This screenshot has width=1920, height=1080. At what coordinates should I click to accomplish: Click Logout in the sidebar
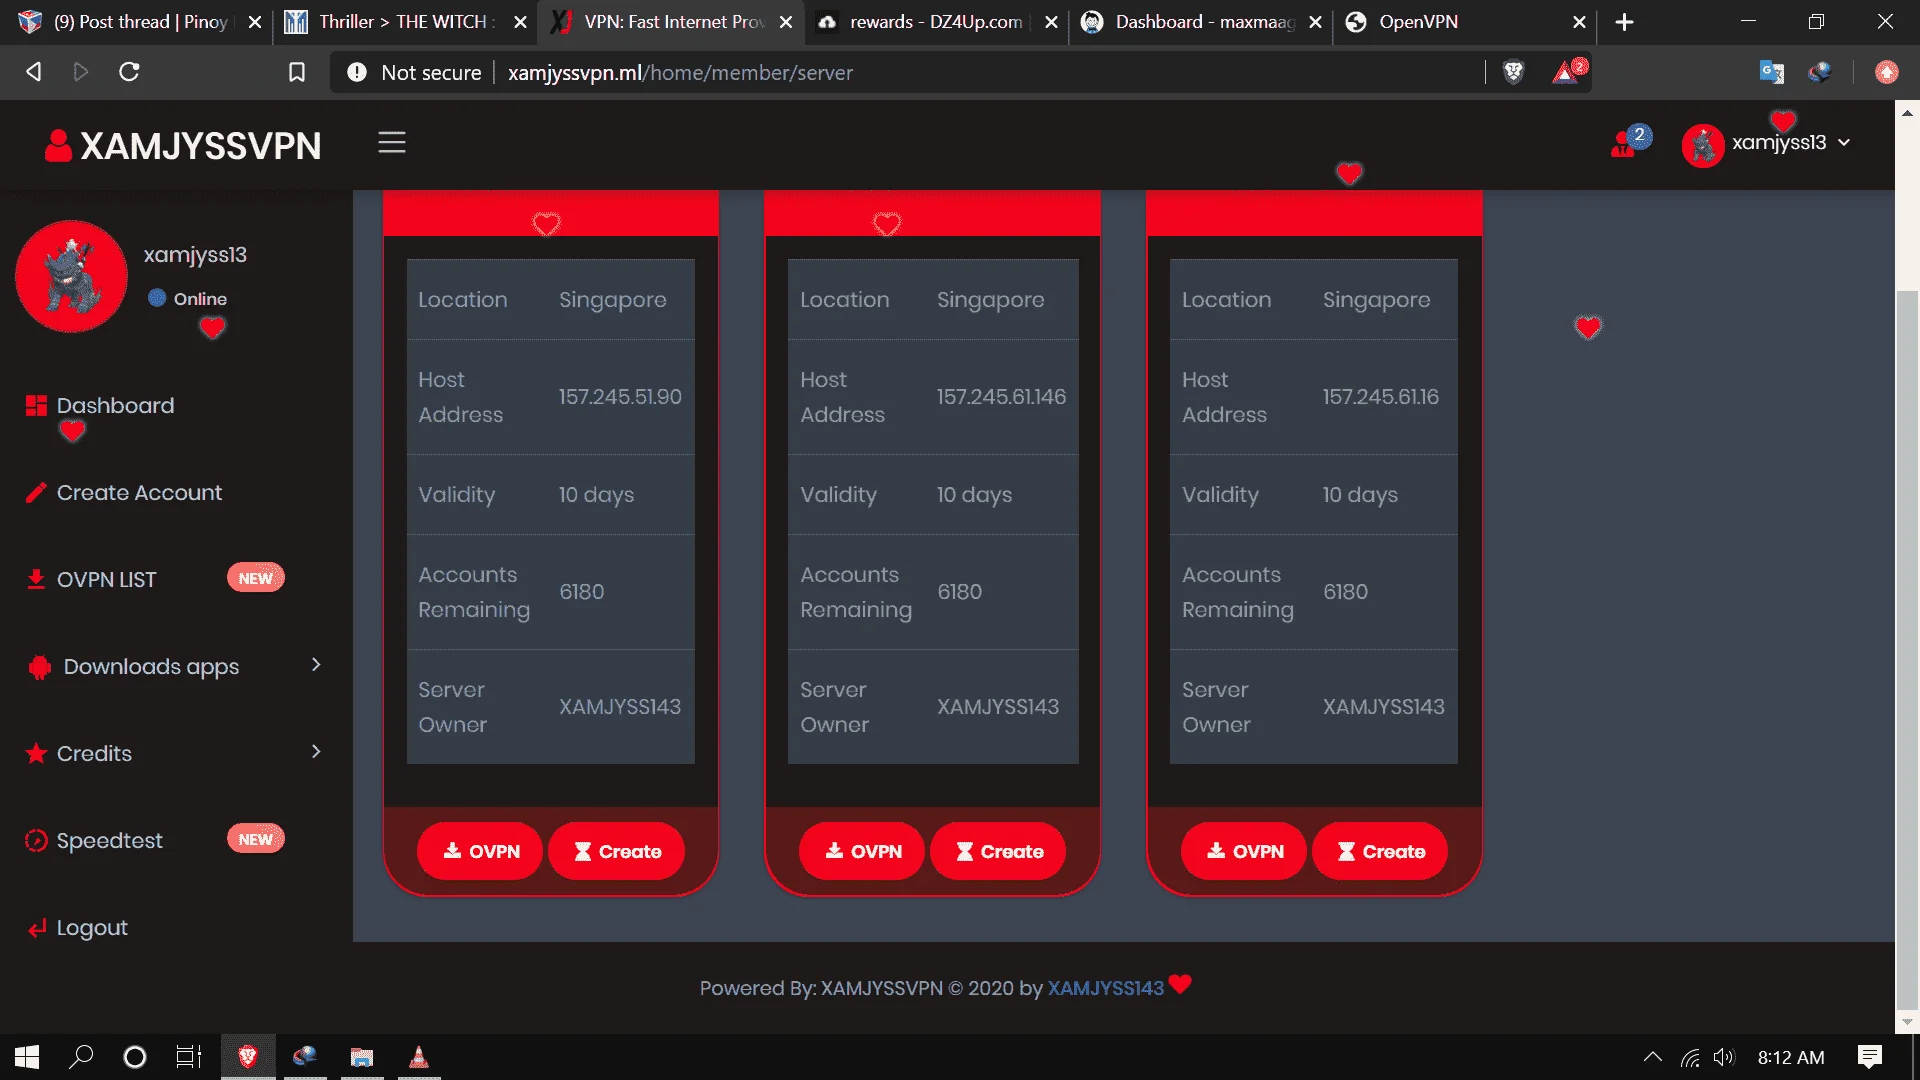[x=92, y=927]
